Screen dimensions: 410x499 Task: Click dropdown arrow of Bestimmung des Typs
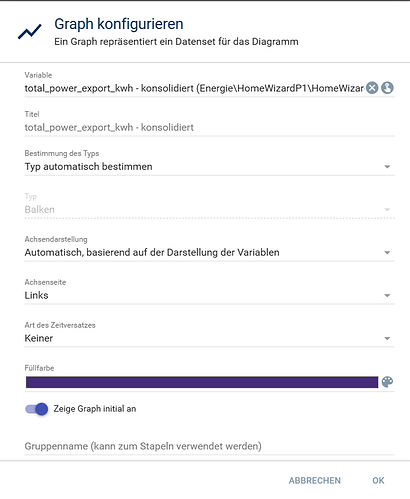[387, 167]
